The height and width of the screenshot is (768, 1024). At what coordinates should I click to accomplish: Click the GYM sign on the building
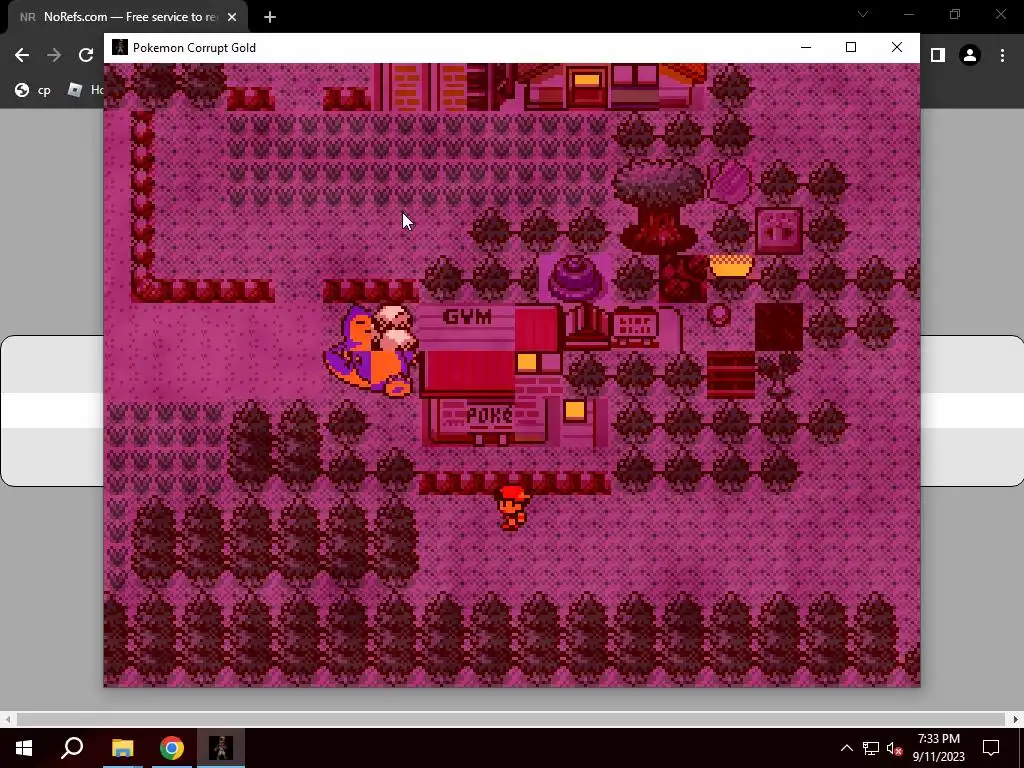click(x=468, y=317)
